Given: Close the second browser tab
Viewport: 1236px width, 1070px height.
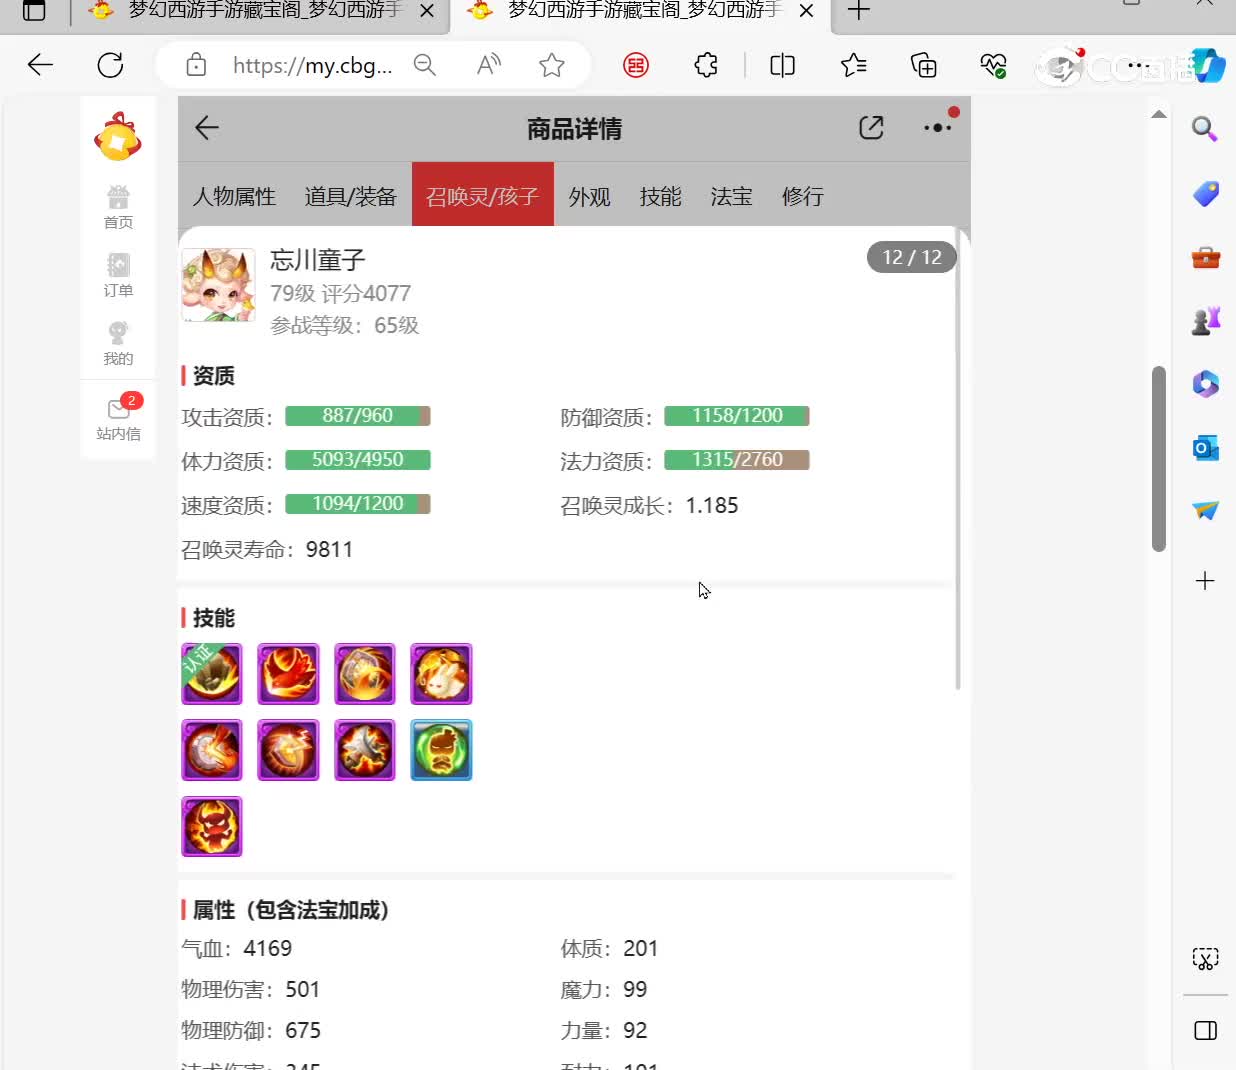Looking at the screenshot, I should (x=806, y=11).
